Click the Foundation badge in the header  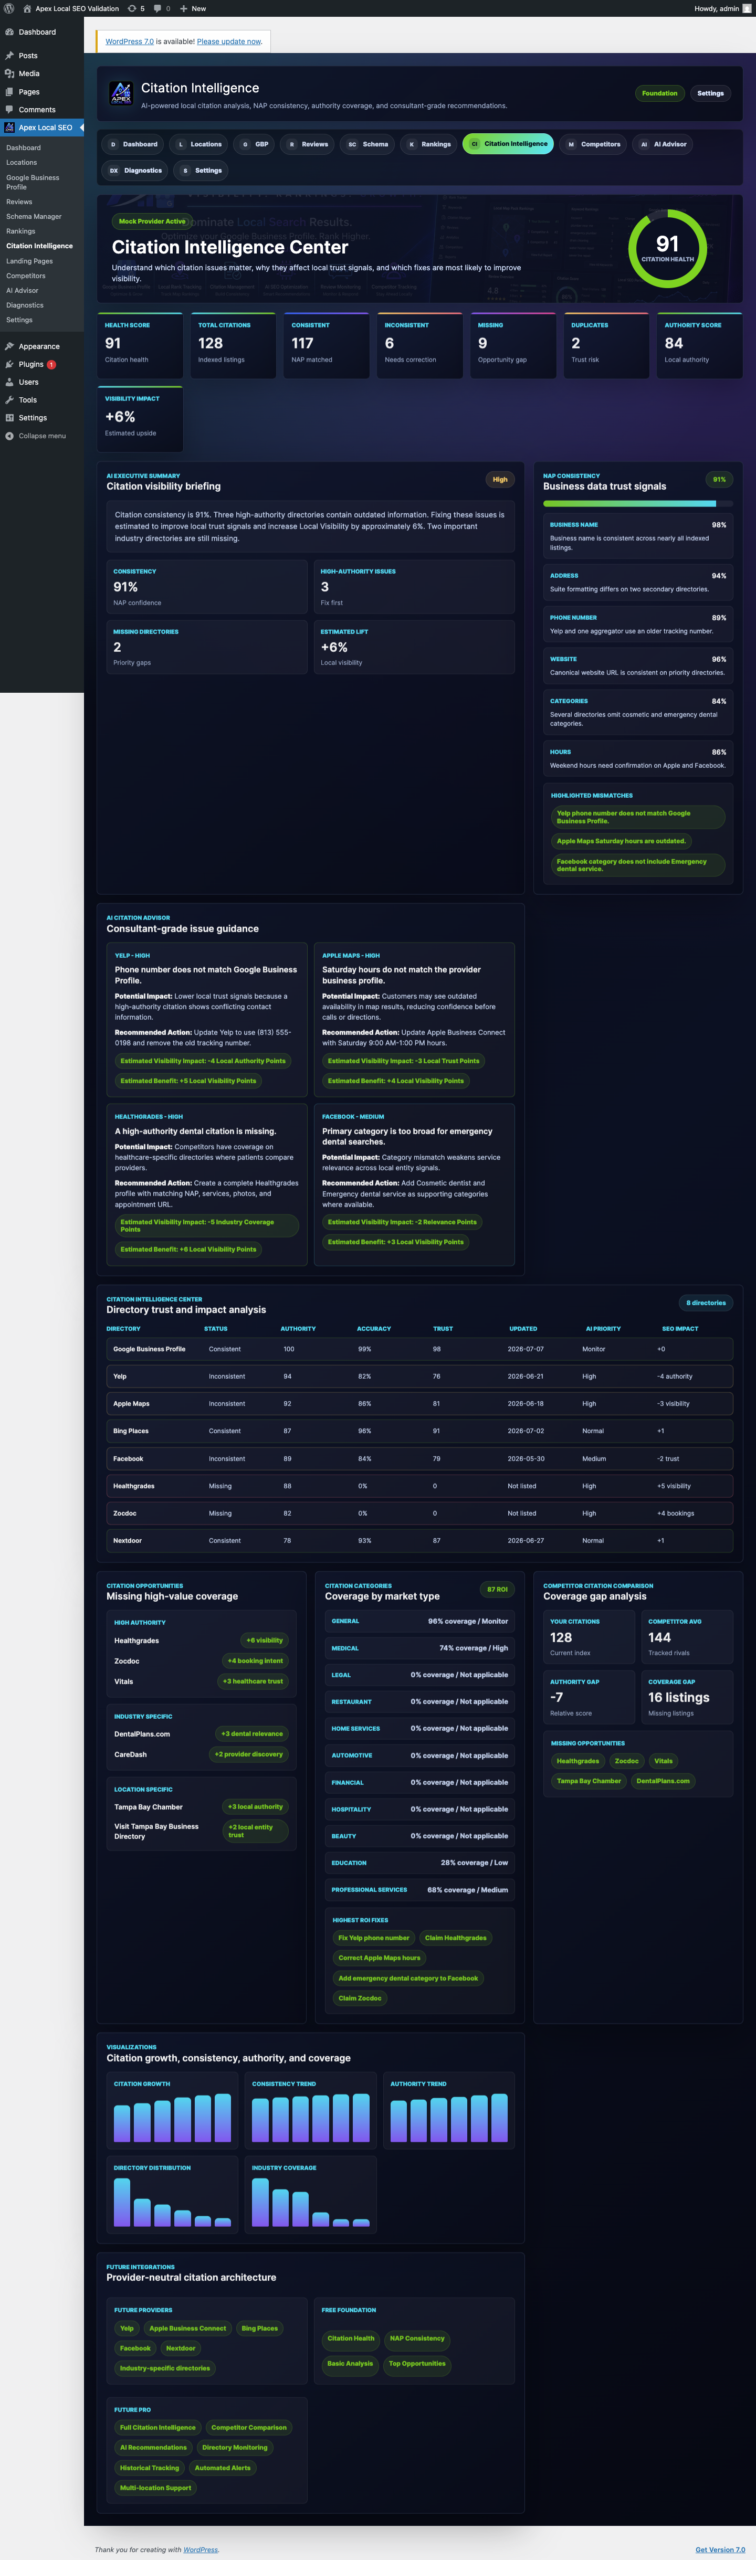pos(659,93)
